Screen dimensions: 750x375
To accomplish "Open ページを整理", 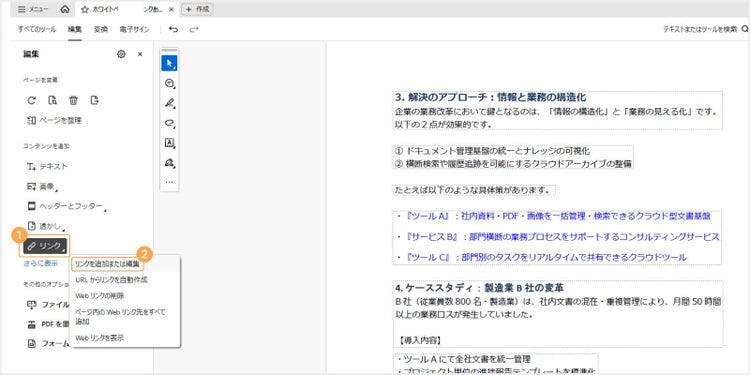I will click(x=54, y=121).
